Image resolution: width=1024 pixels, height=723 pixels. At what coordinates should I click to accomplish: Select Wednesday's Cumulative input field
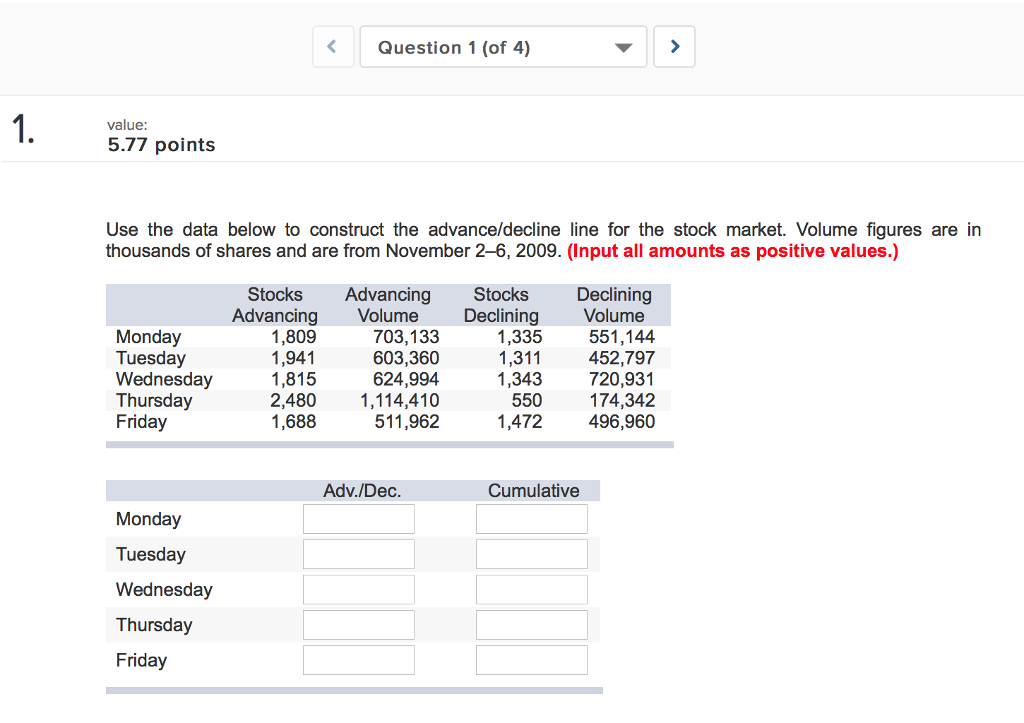click(x=532, y=589)
